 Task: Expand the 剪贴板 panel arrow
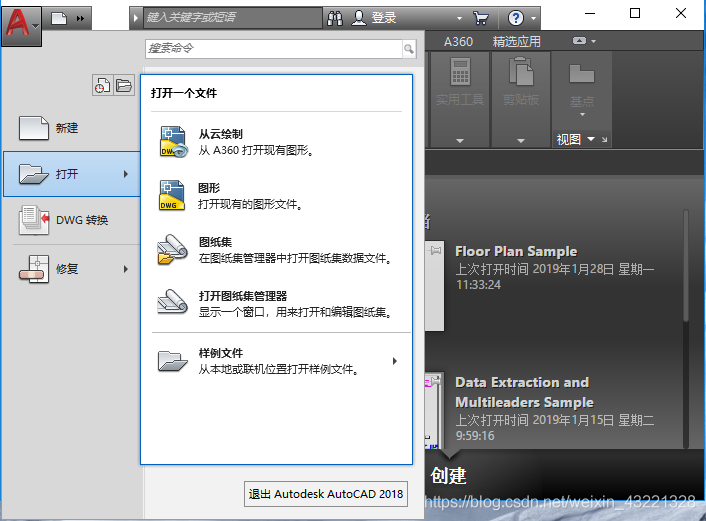pos(521,140)
